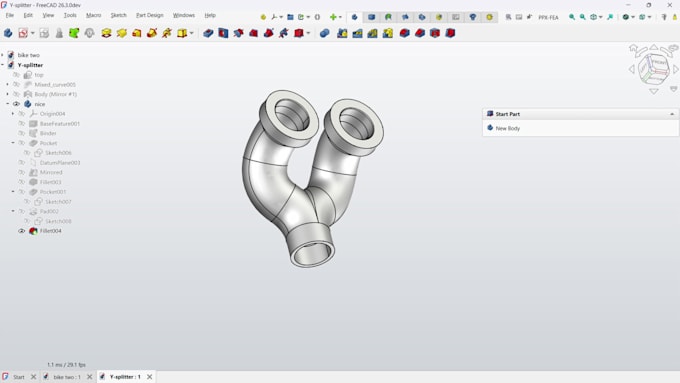Open the Additive Primitive dropdown arrow

[x=191, y=33]
